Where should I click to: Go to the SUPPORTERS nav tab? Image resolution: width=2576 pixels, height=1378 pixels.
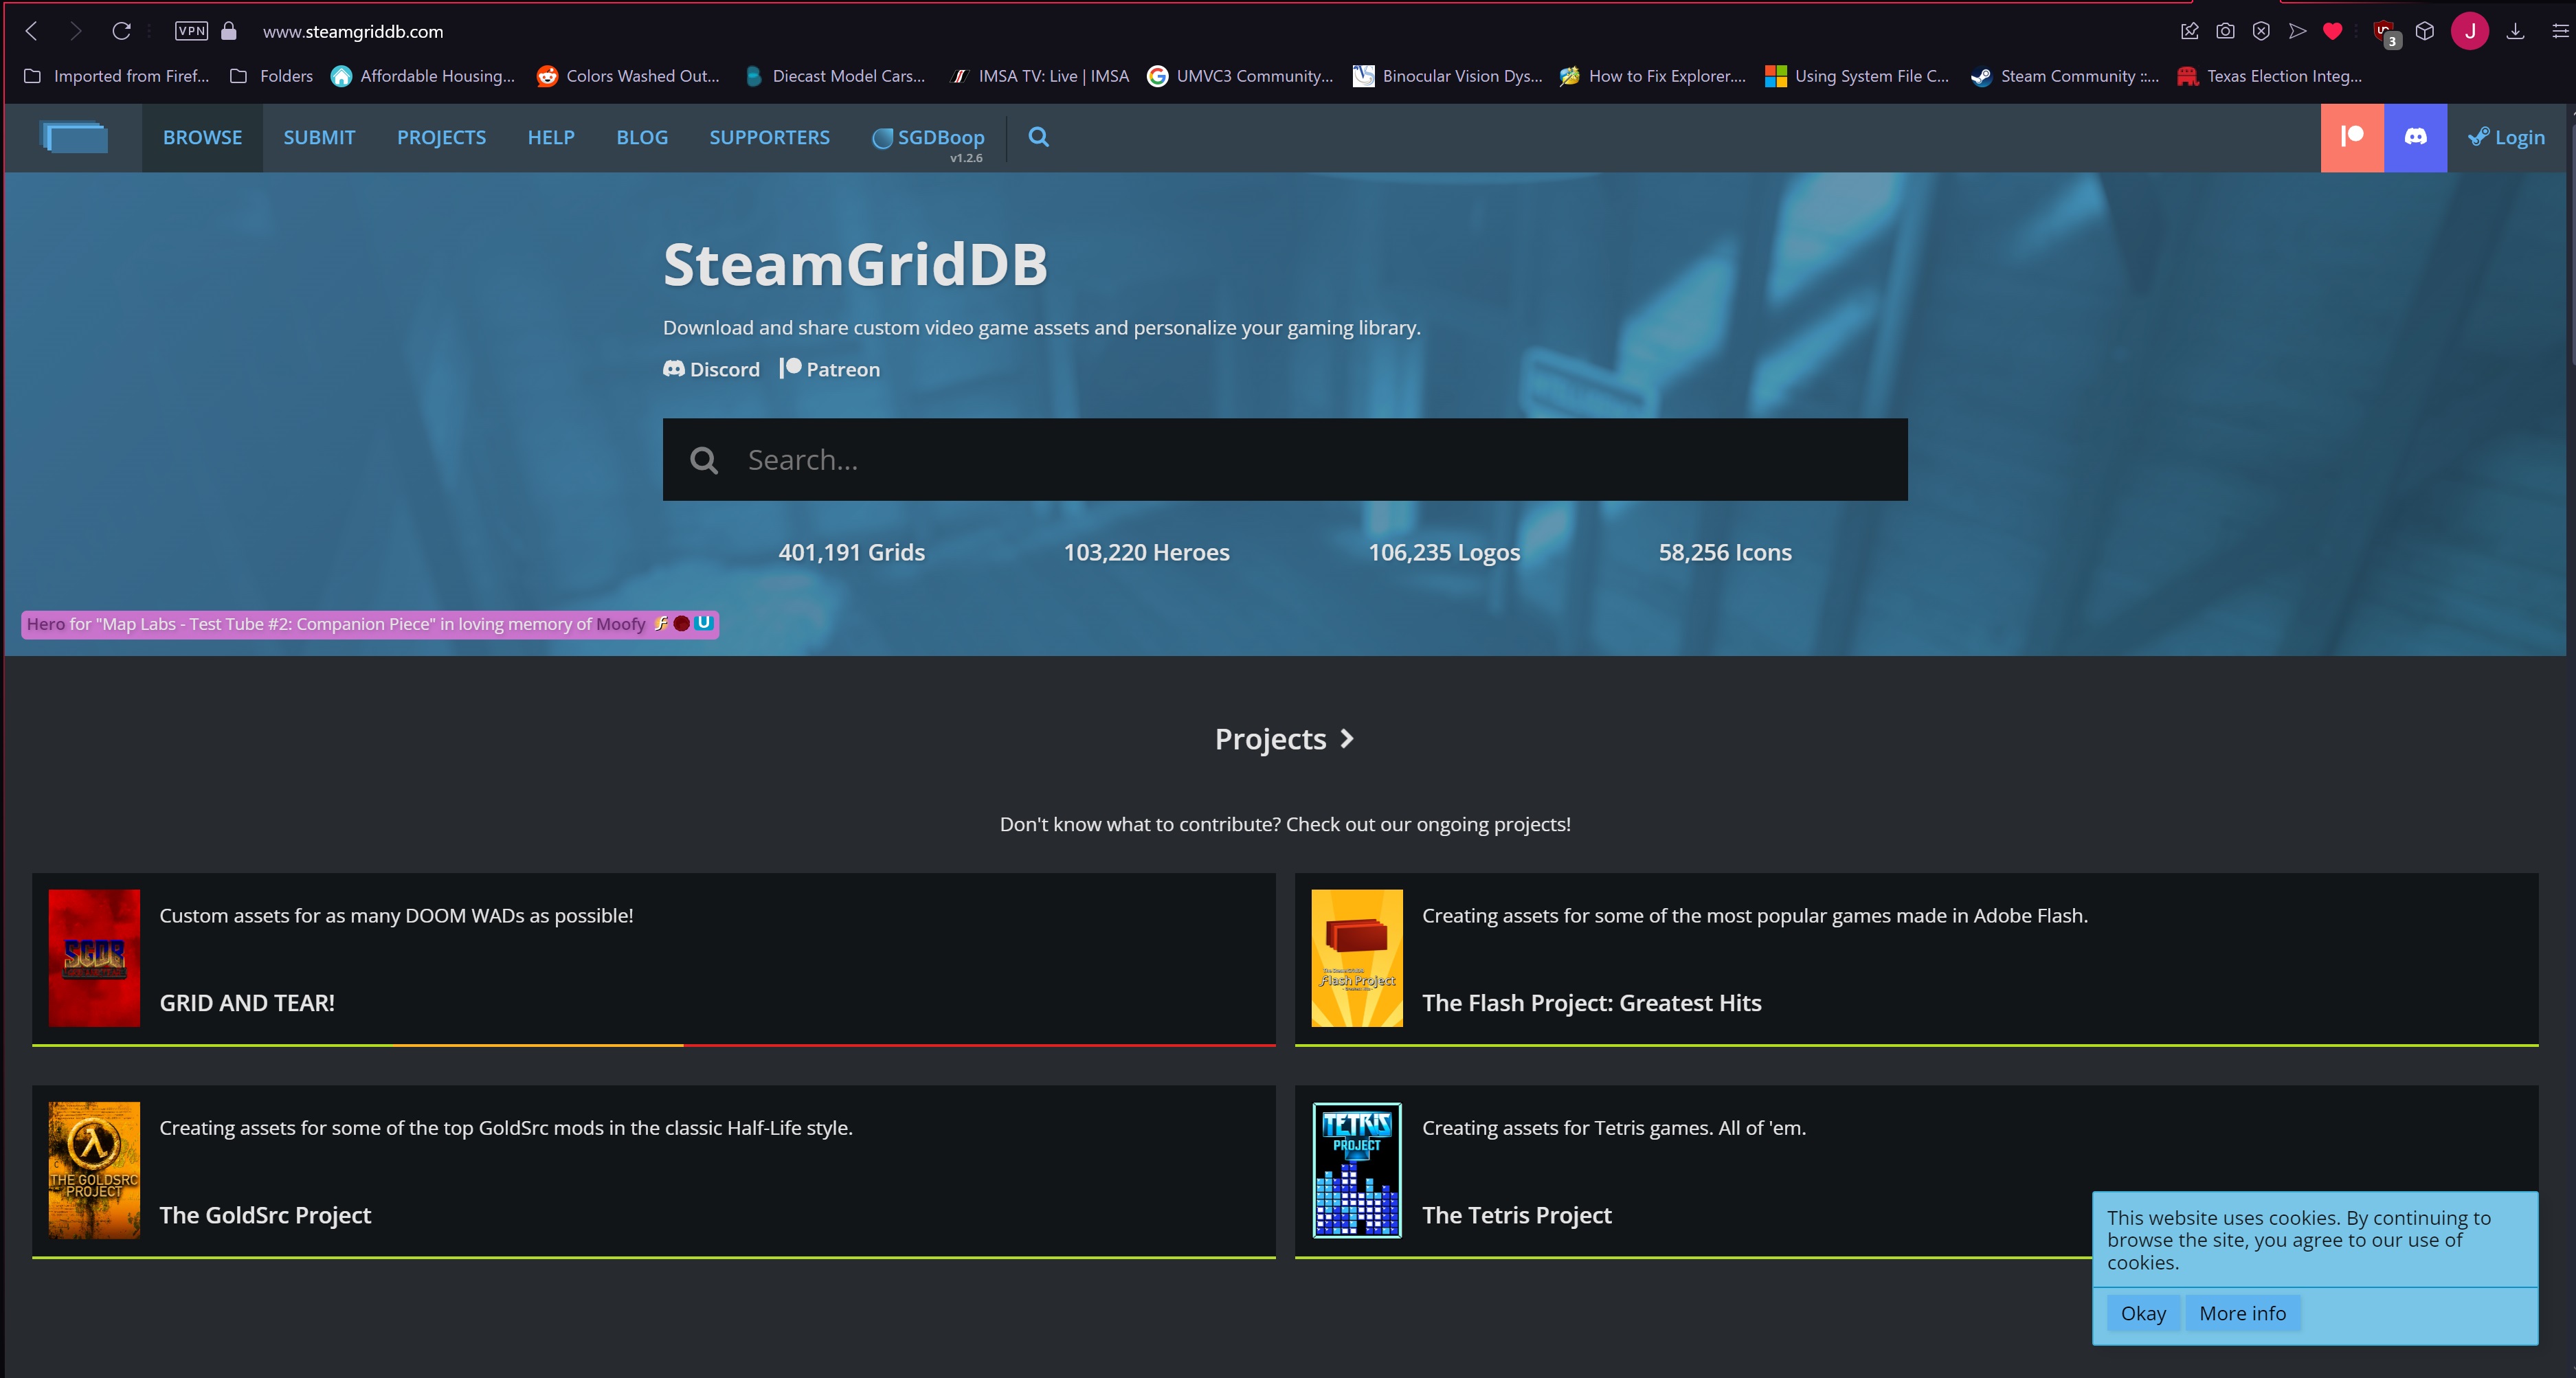click(769, 137)
